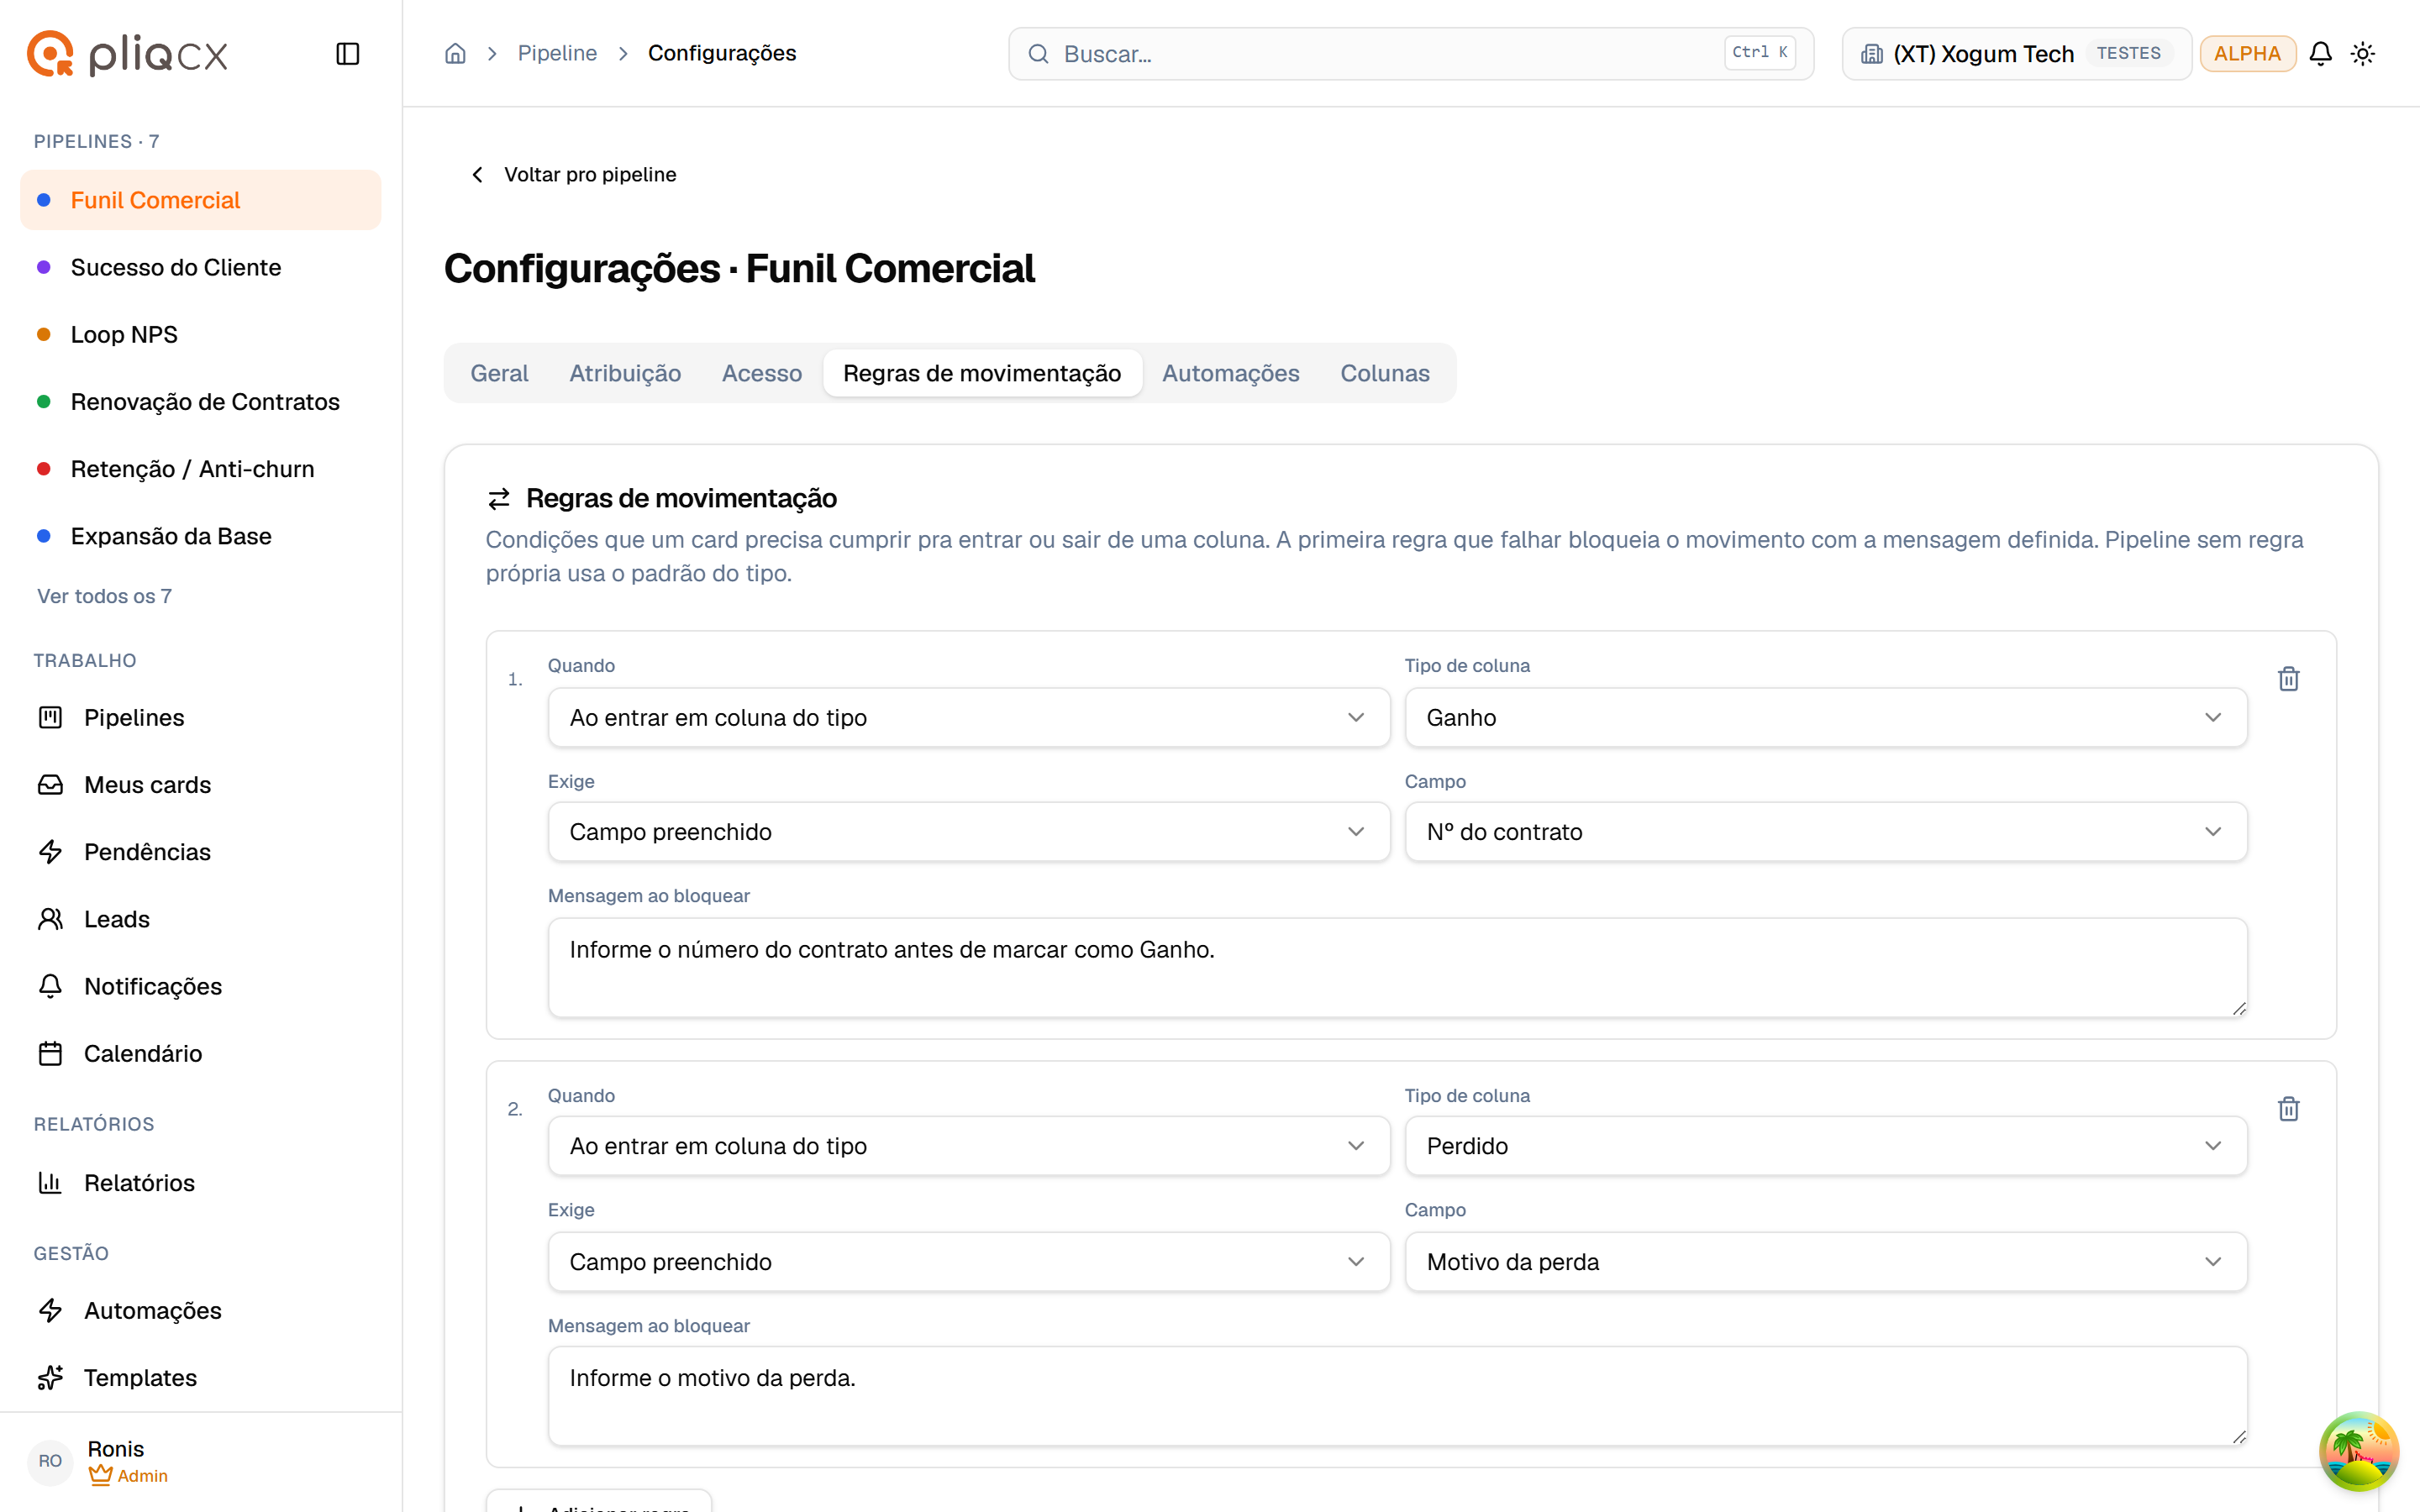This screenshot has width=2420, height=1512.
Task: Expand rule 2 Exige dropdown
Action: 968,1261
